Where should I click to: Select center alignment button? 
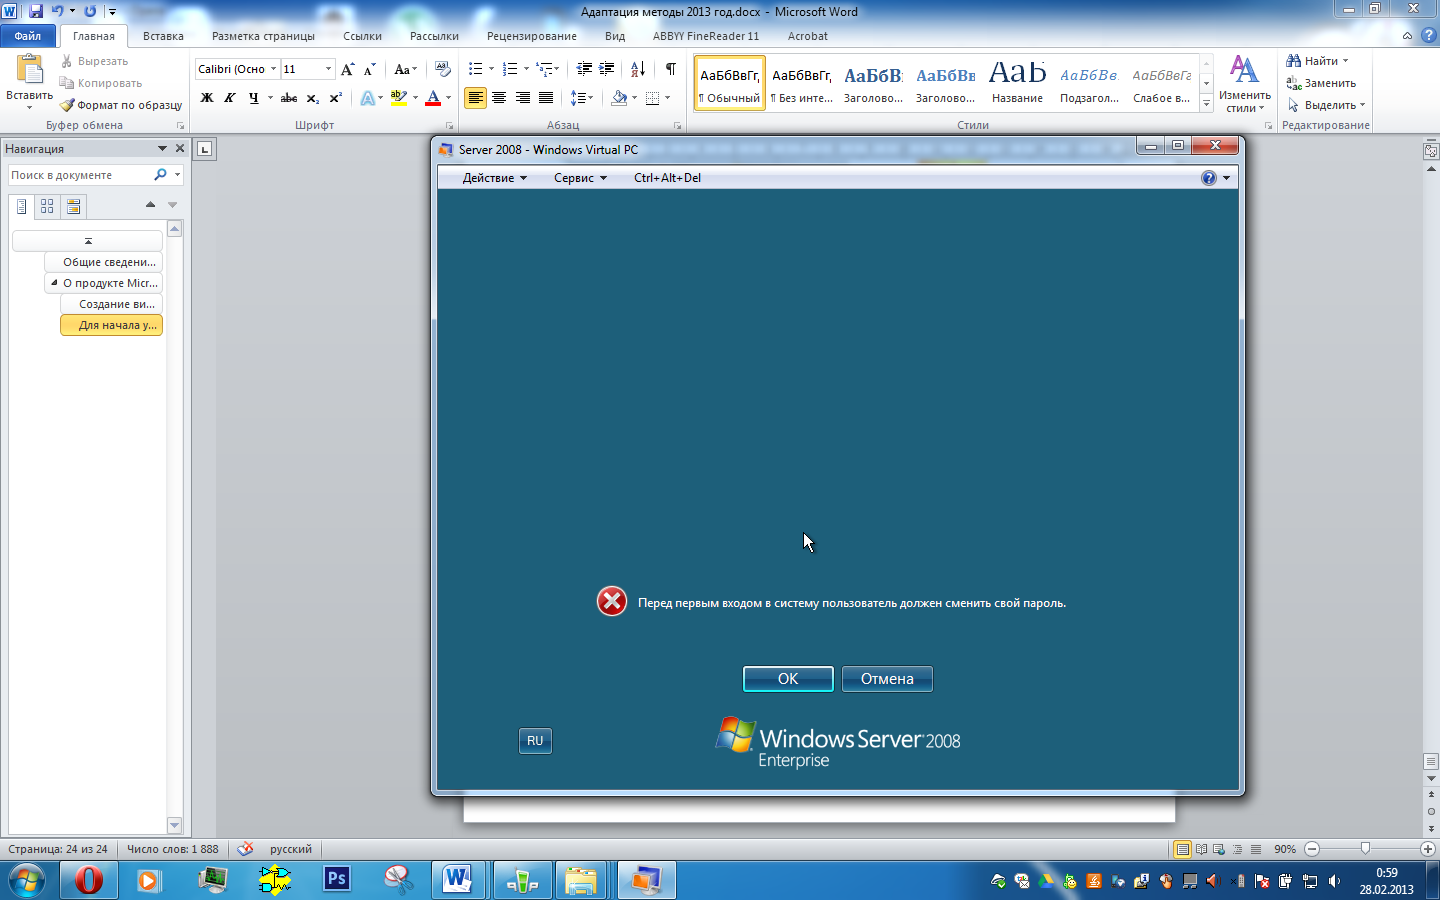coord(499,98)
